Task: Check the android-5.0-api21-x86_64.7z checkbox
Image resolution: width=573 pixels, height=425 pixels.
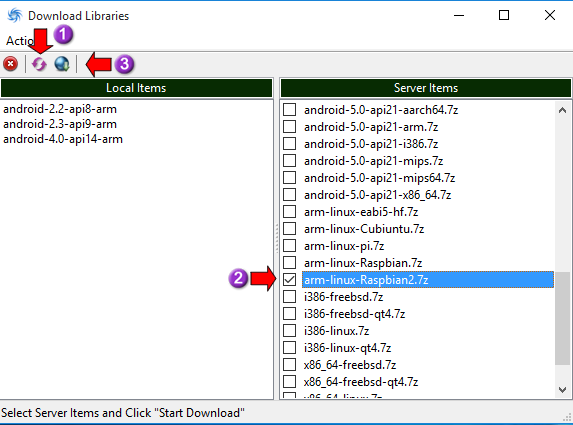Action: pos(289,195)
